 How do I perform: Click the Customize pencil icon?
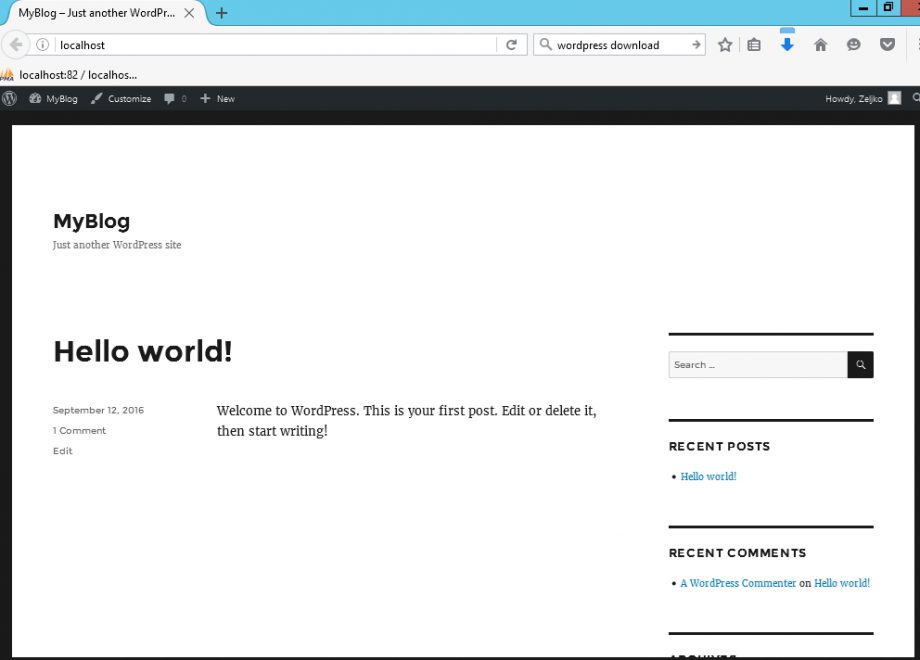95,98
